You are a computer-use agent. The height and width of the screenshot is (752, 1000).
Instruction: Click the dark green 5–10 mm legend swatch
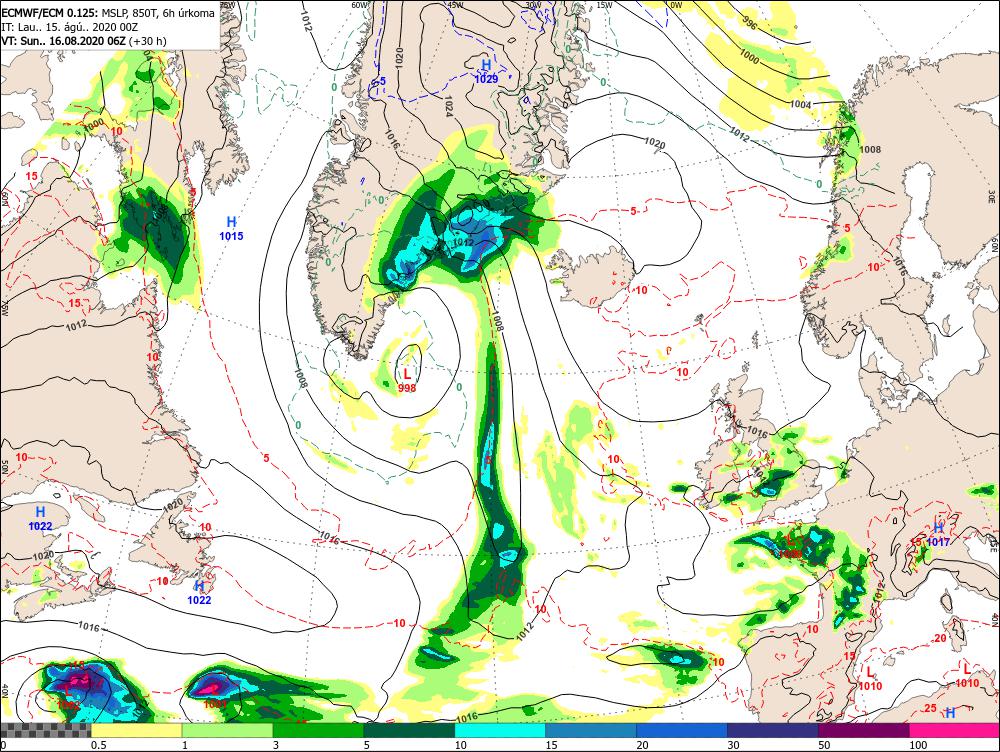coord(409,730)
